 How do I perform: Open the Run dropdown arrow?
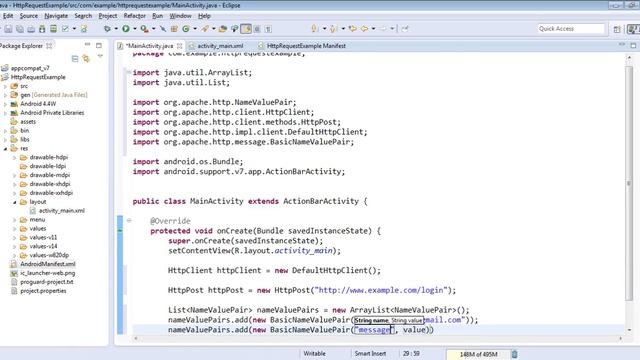point(134,29)
